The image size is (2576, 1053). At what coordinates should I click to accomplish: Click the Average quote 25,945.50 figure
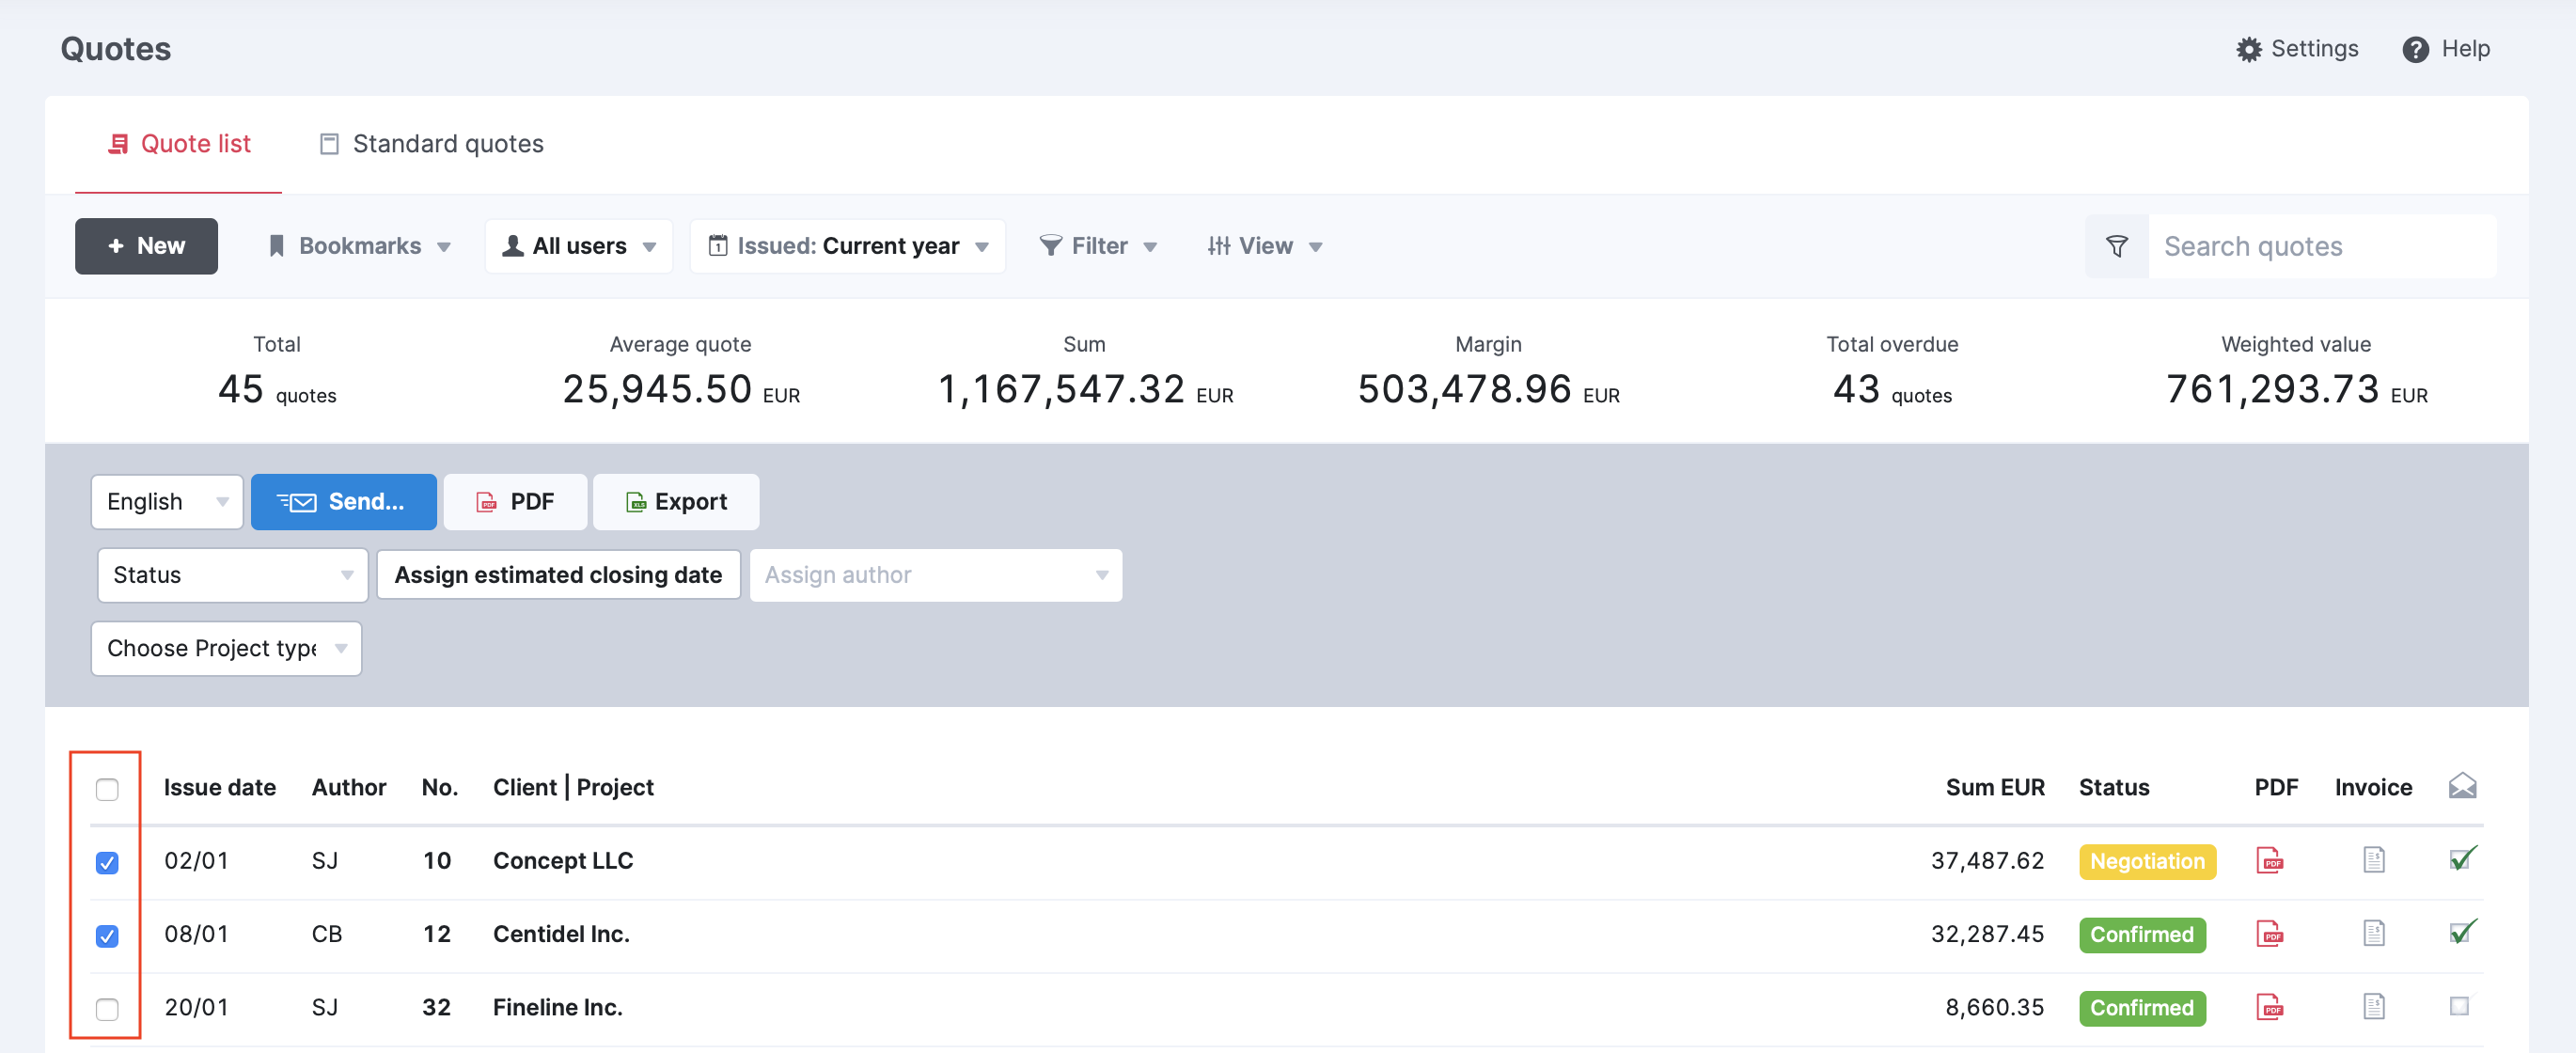point(681,389)
